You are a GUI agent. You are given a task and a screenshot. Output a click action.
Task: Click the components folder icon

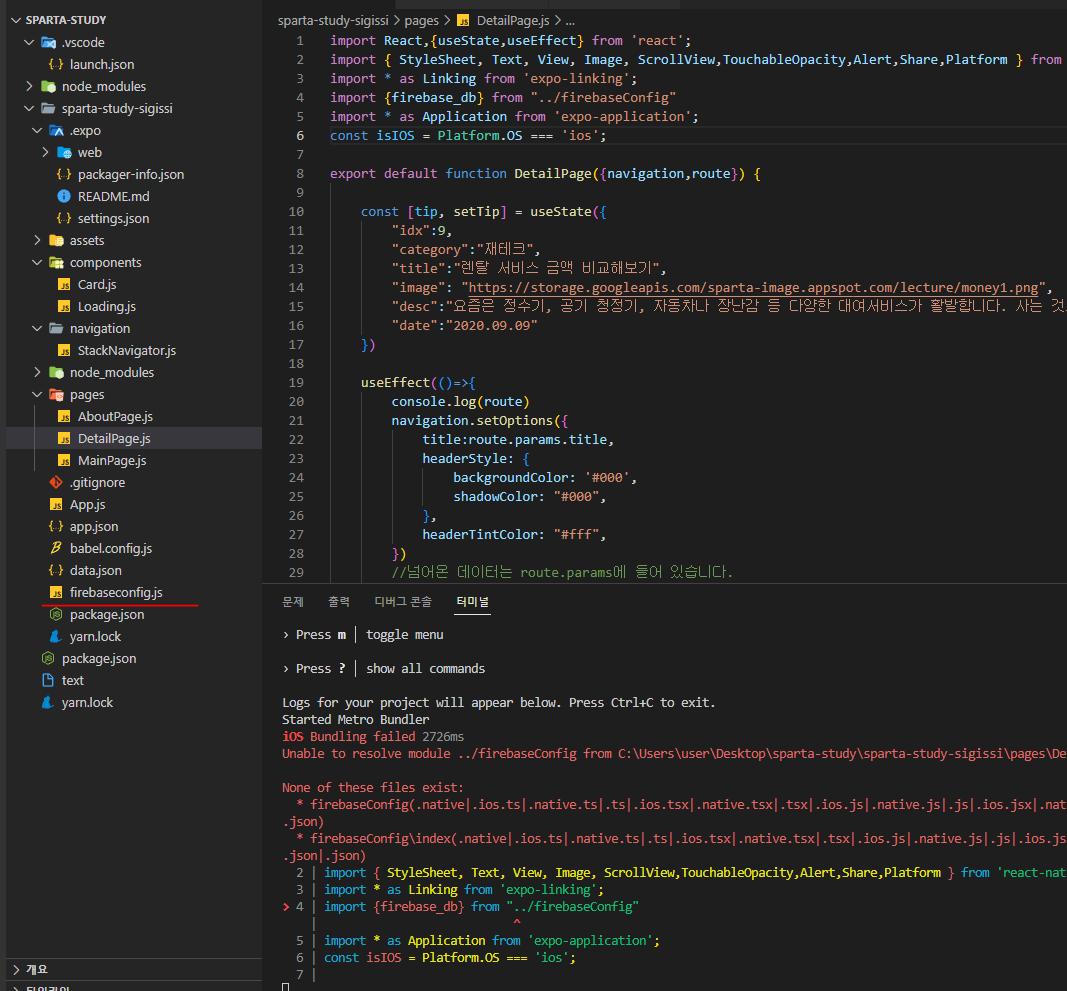pyautogui.click(x=56, y=263)
